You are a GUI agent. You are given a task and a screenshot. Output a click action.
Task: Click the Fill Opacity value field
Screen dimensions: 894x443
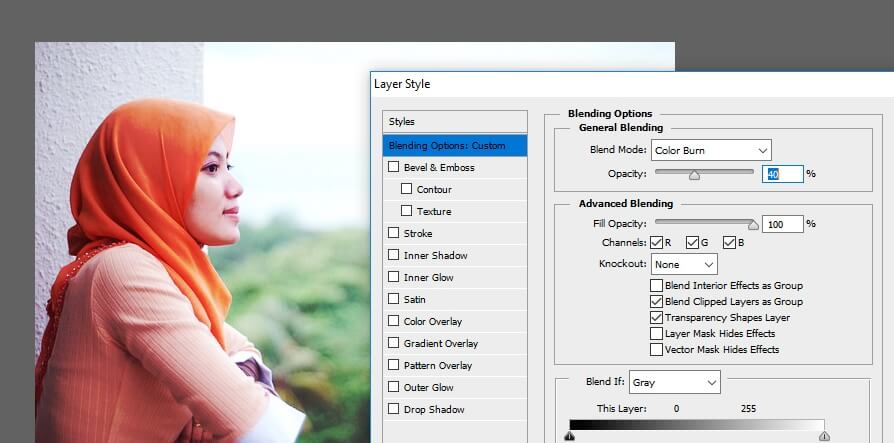tap(782, 224)
